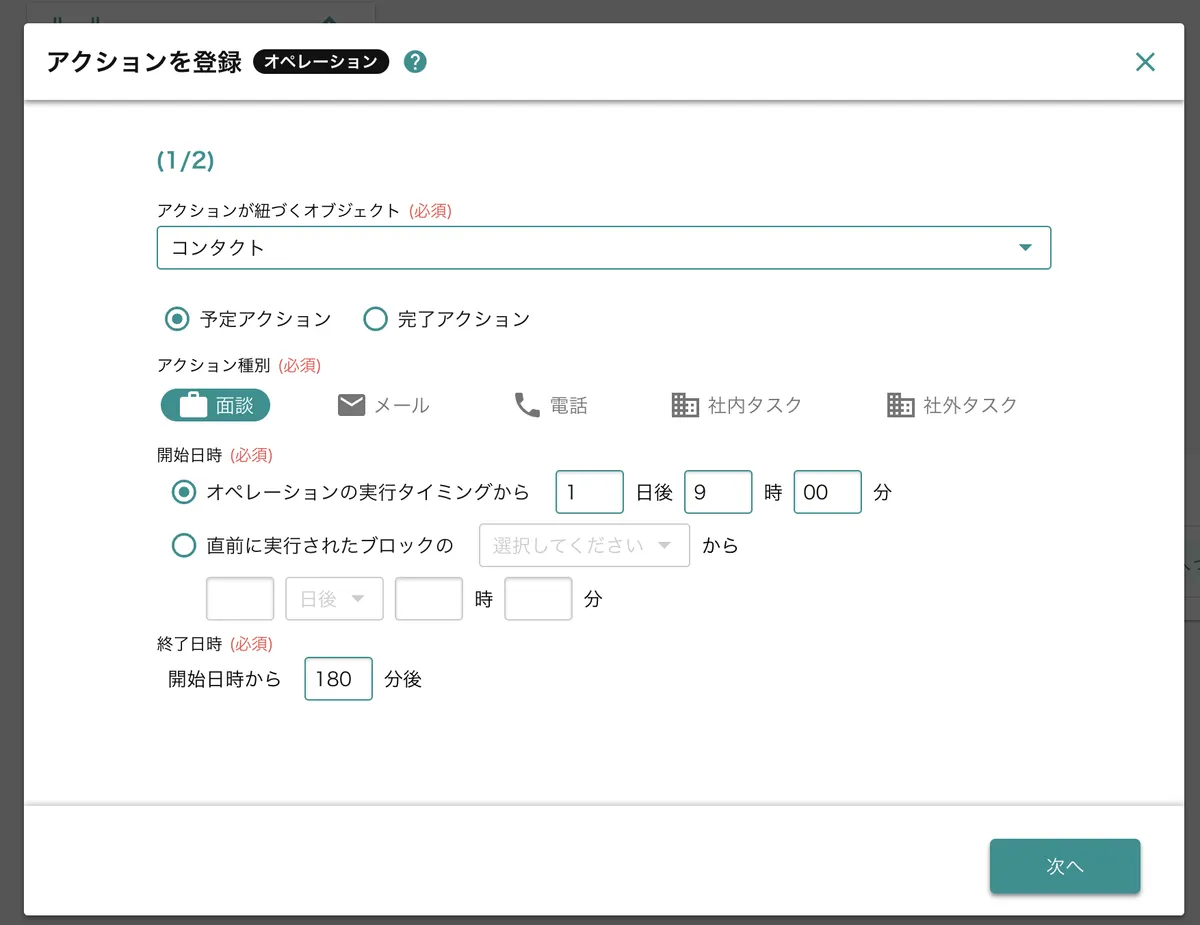Click the end time field containing 180

click(338, 679)
